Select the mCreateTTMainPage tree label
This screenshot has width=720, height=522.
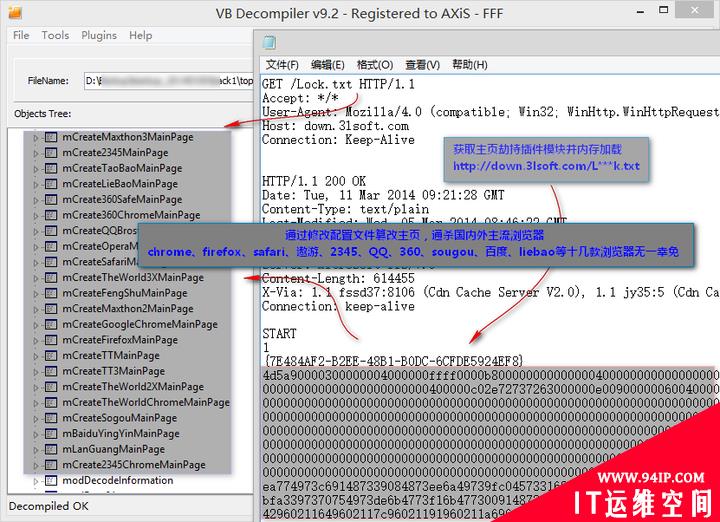coord(111,355)
